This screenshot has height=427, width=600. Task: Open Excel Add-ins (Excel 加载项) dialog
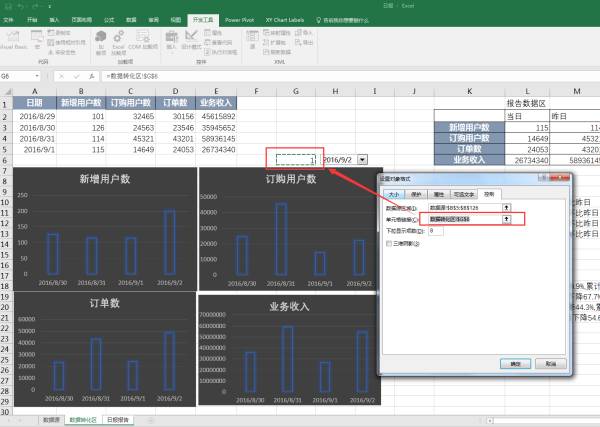119,43
